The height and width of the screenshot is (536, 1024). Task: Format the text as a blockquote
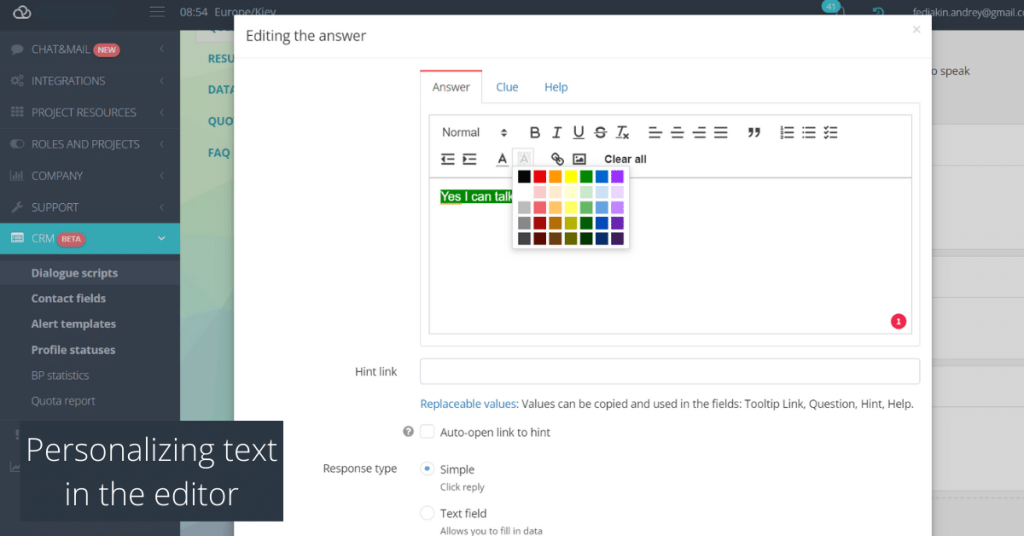[754, 133]
